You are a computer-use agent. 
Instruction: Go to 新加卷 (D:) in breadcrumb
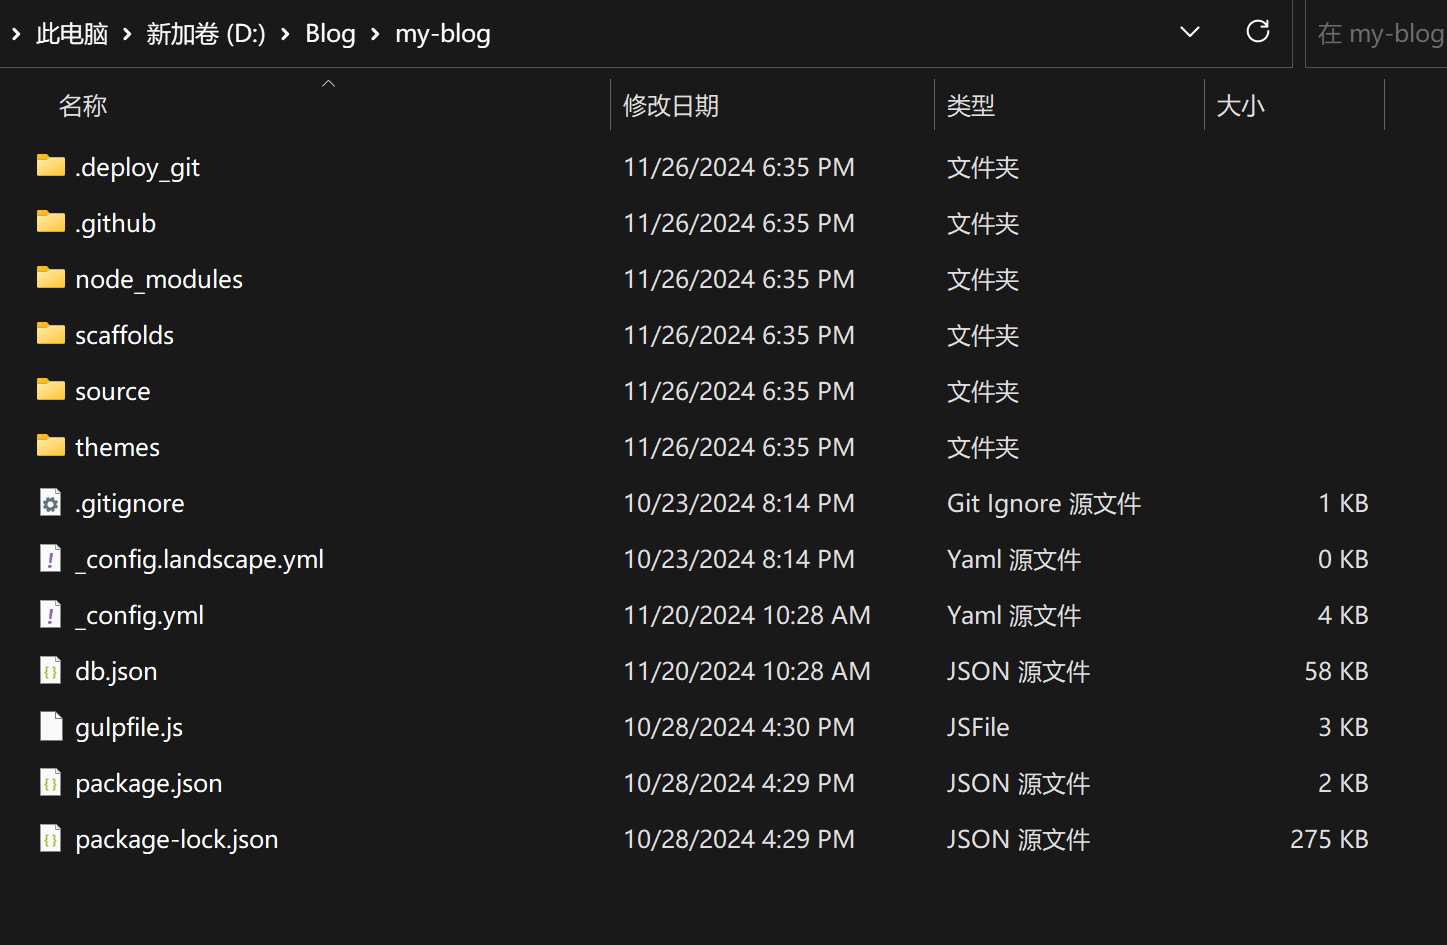tap(206, 34)
